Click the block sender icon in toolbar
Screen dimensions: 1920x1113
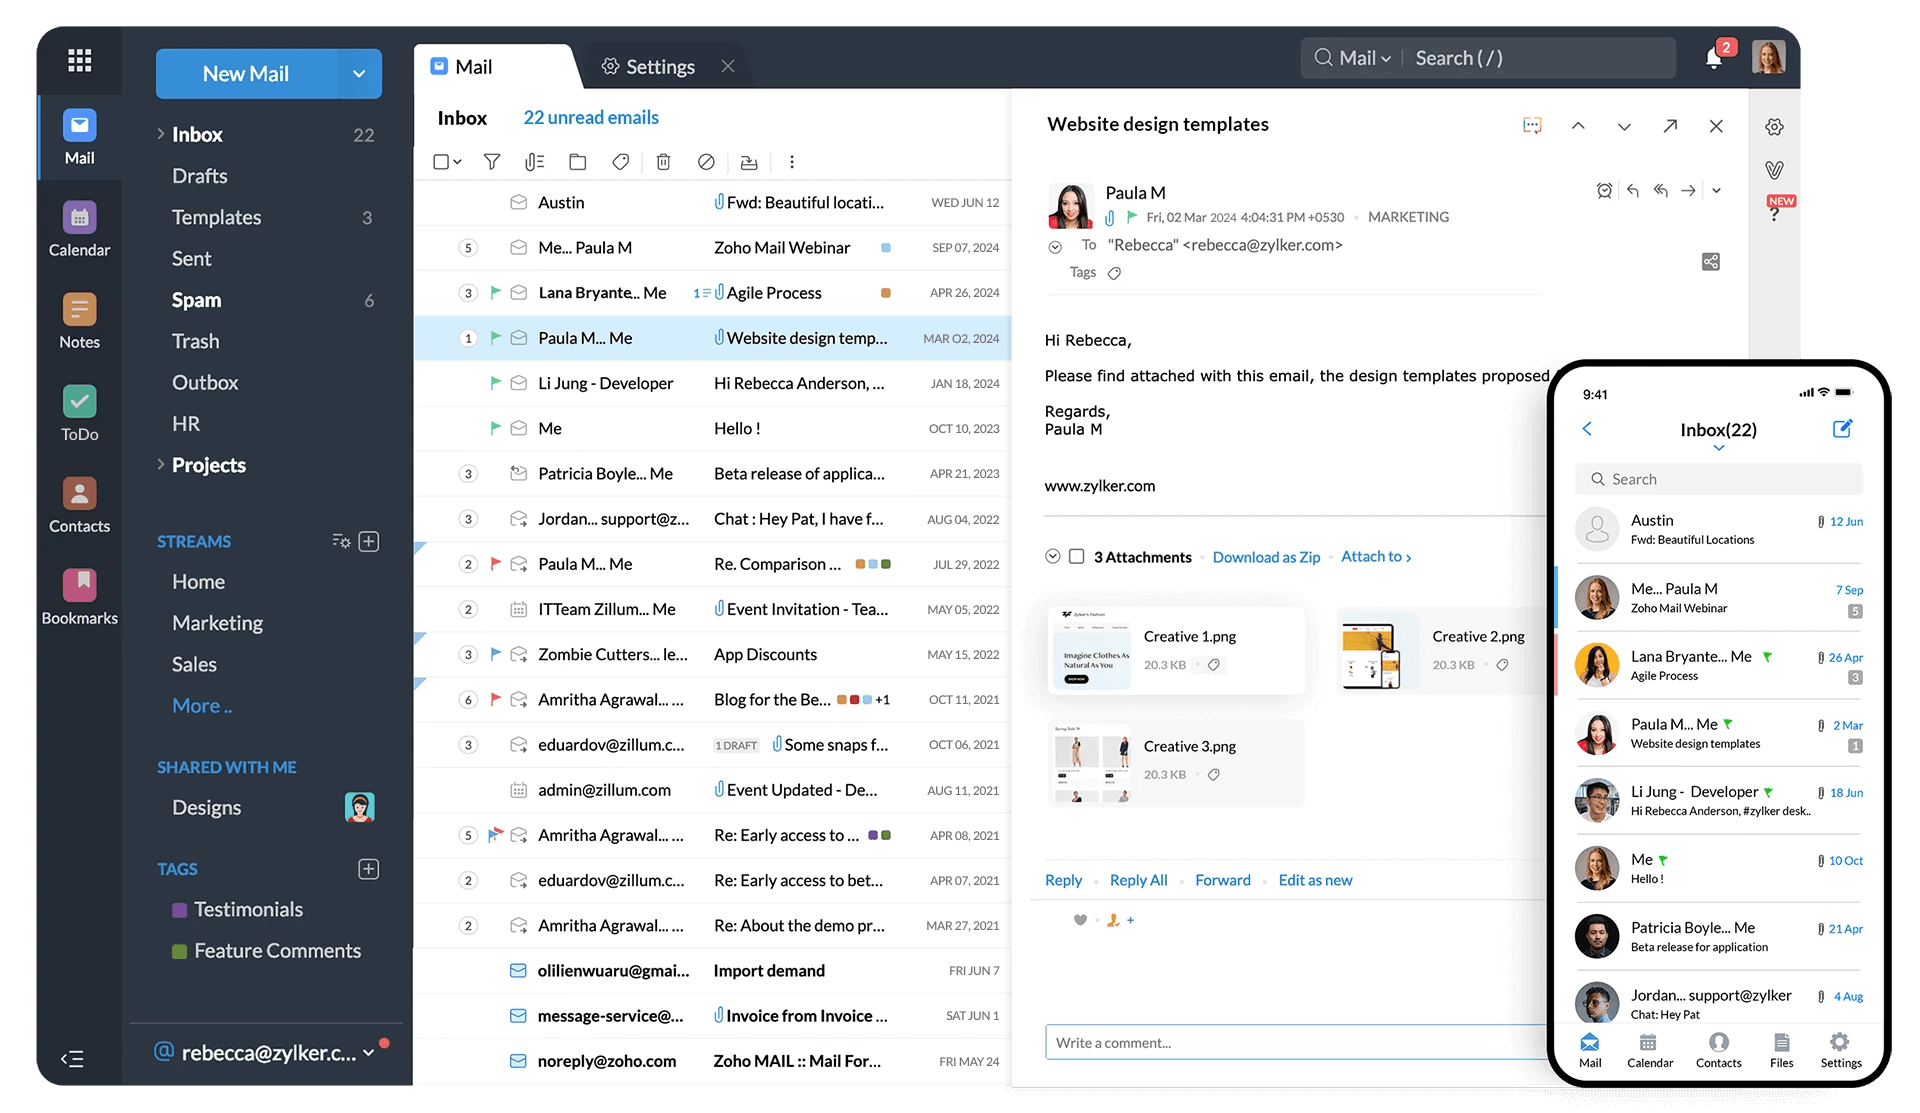point(705,162)
